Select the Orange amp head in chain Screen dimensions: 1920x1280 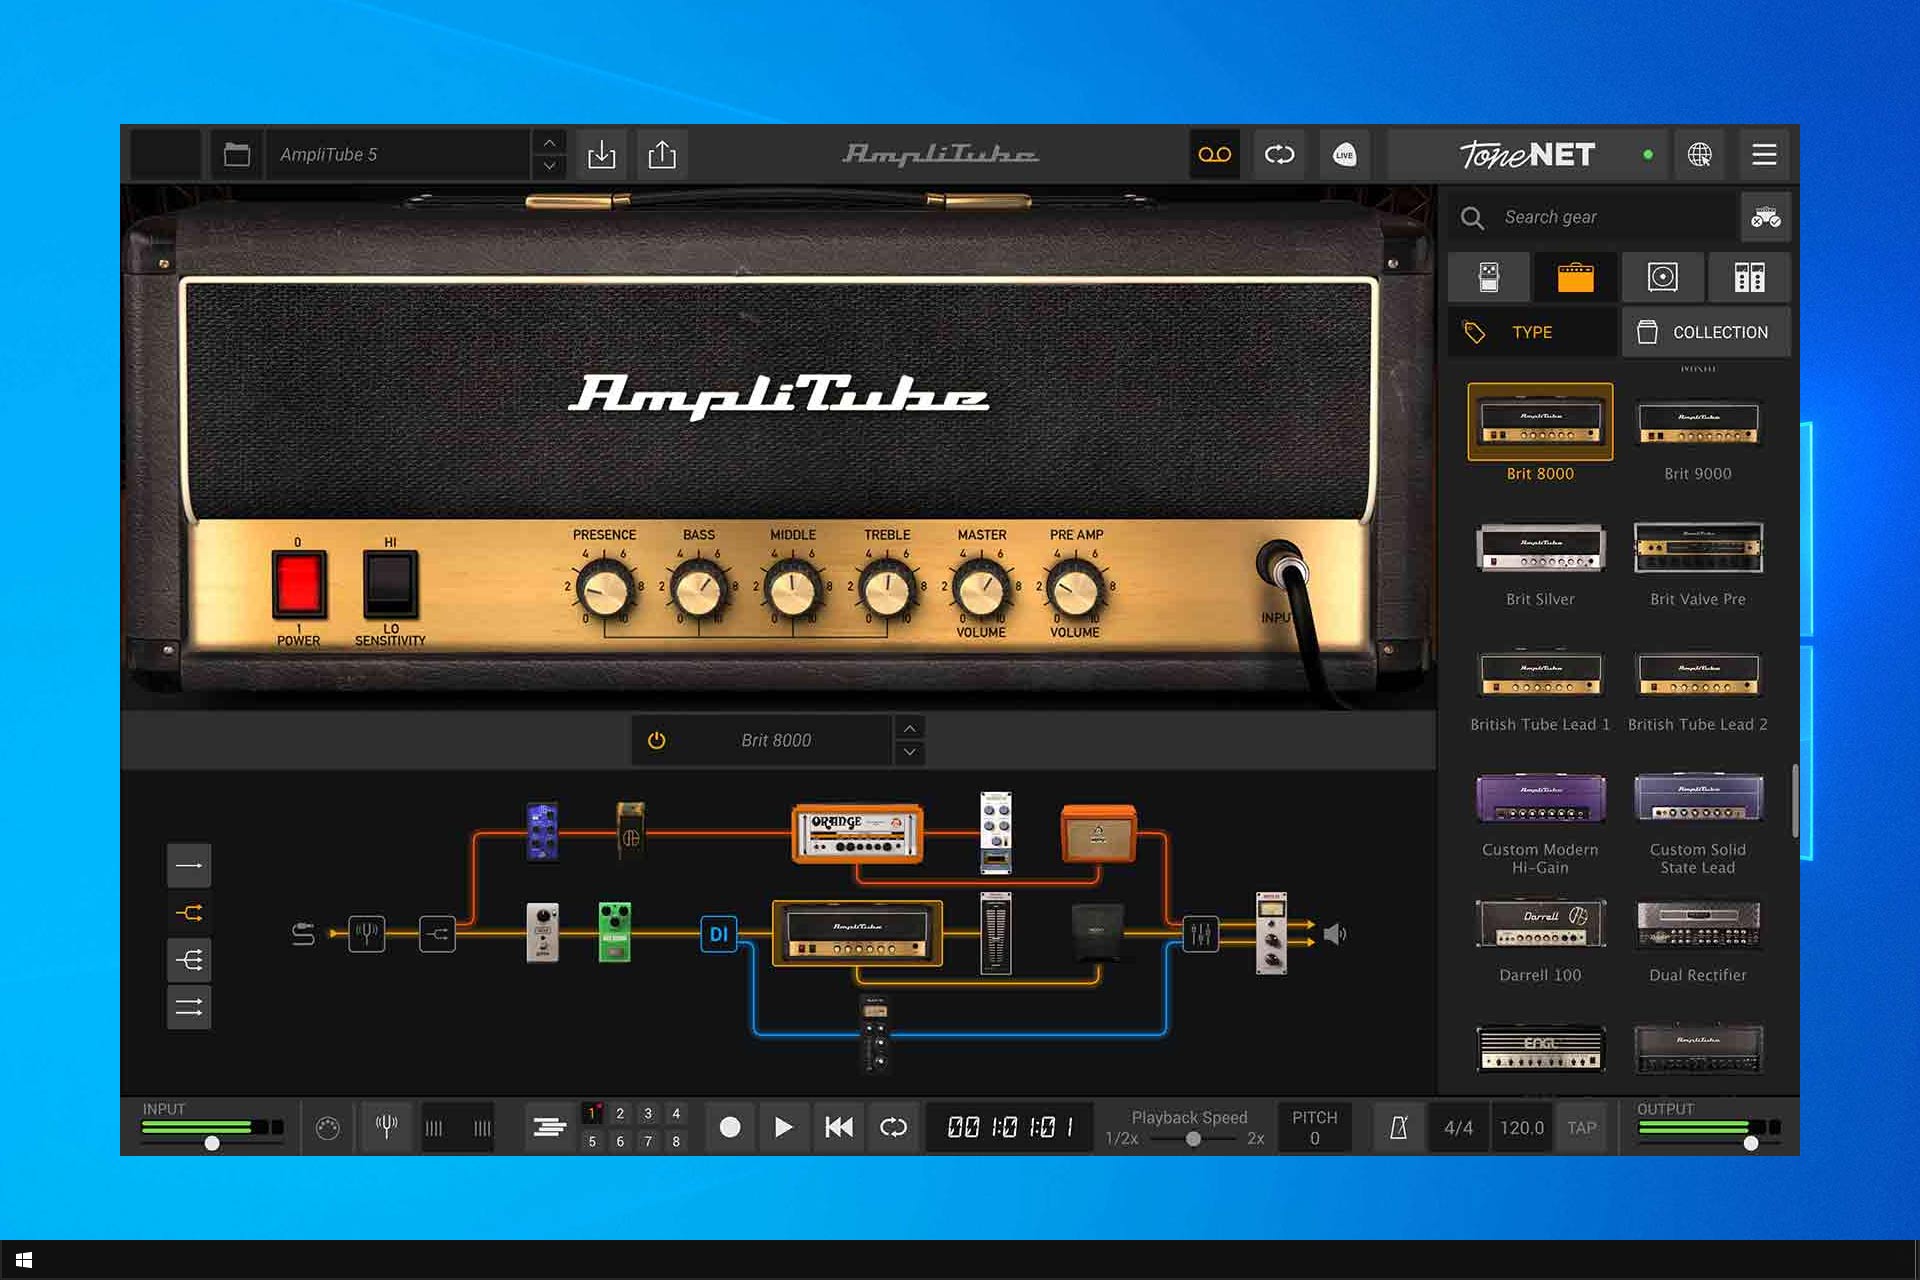(x=857, y=834)
